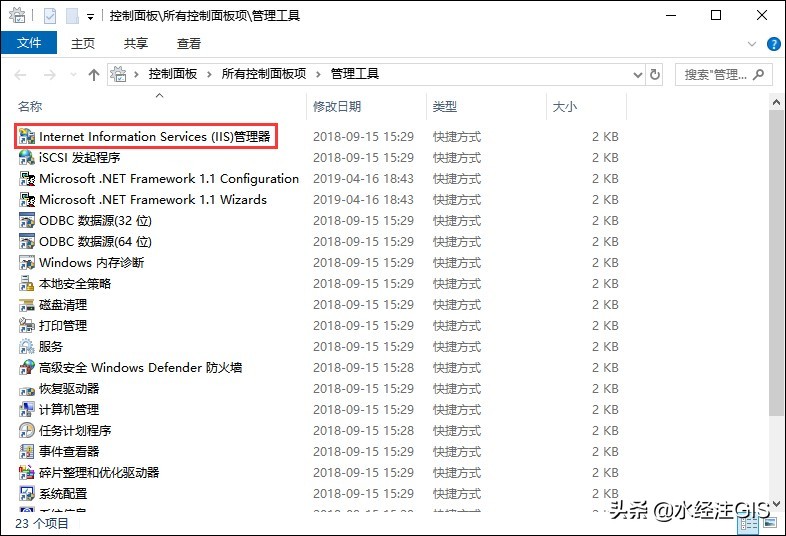Click 所有控制面板项 in the address breadcrumb
This screenshot has width=786, height=536.
264,74
